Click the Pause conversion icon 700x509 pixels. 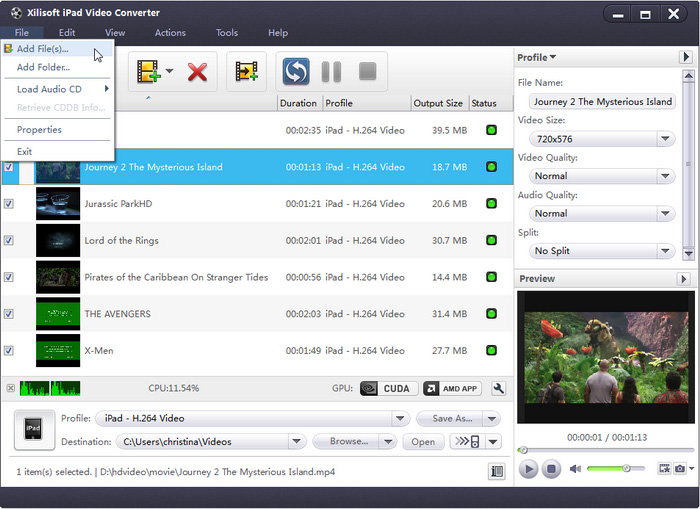tap(331, 71)
